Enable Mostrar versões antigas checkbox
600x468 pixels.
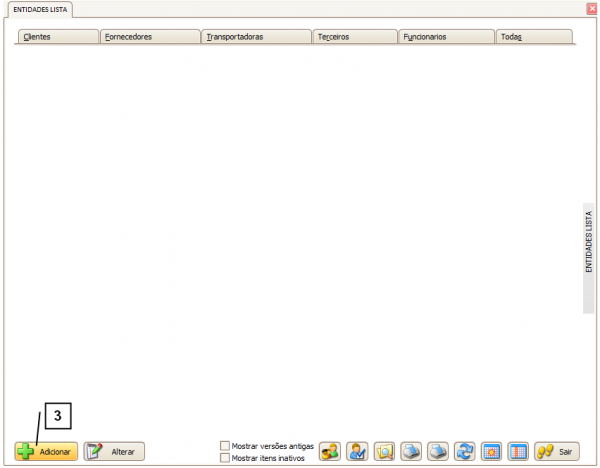(x=225, y=446)
